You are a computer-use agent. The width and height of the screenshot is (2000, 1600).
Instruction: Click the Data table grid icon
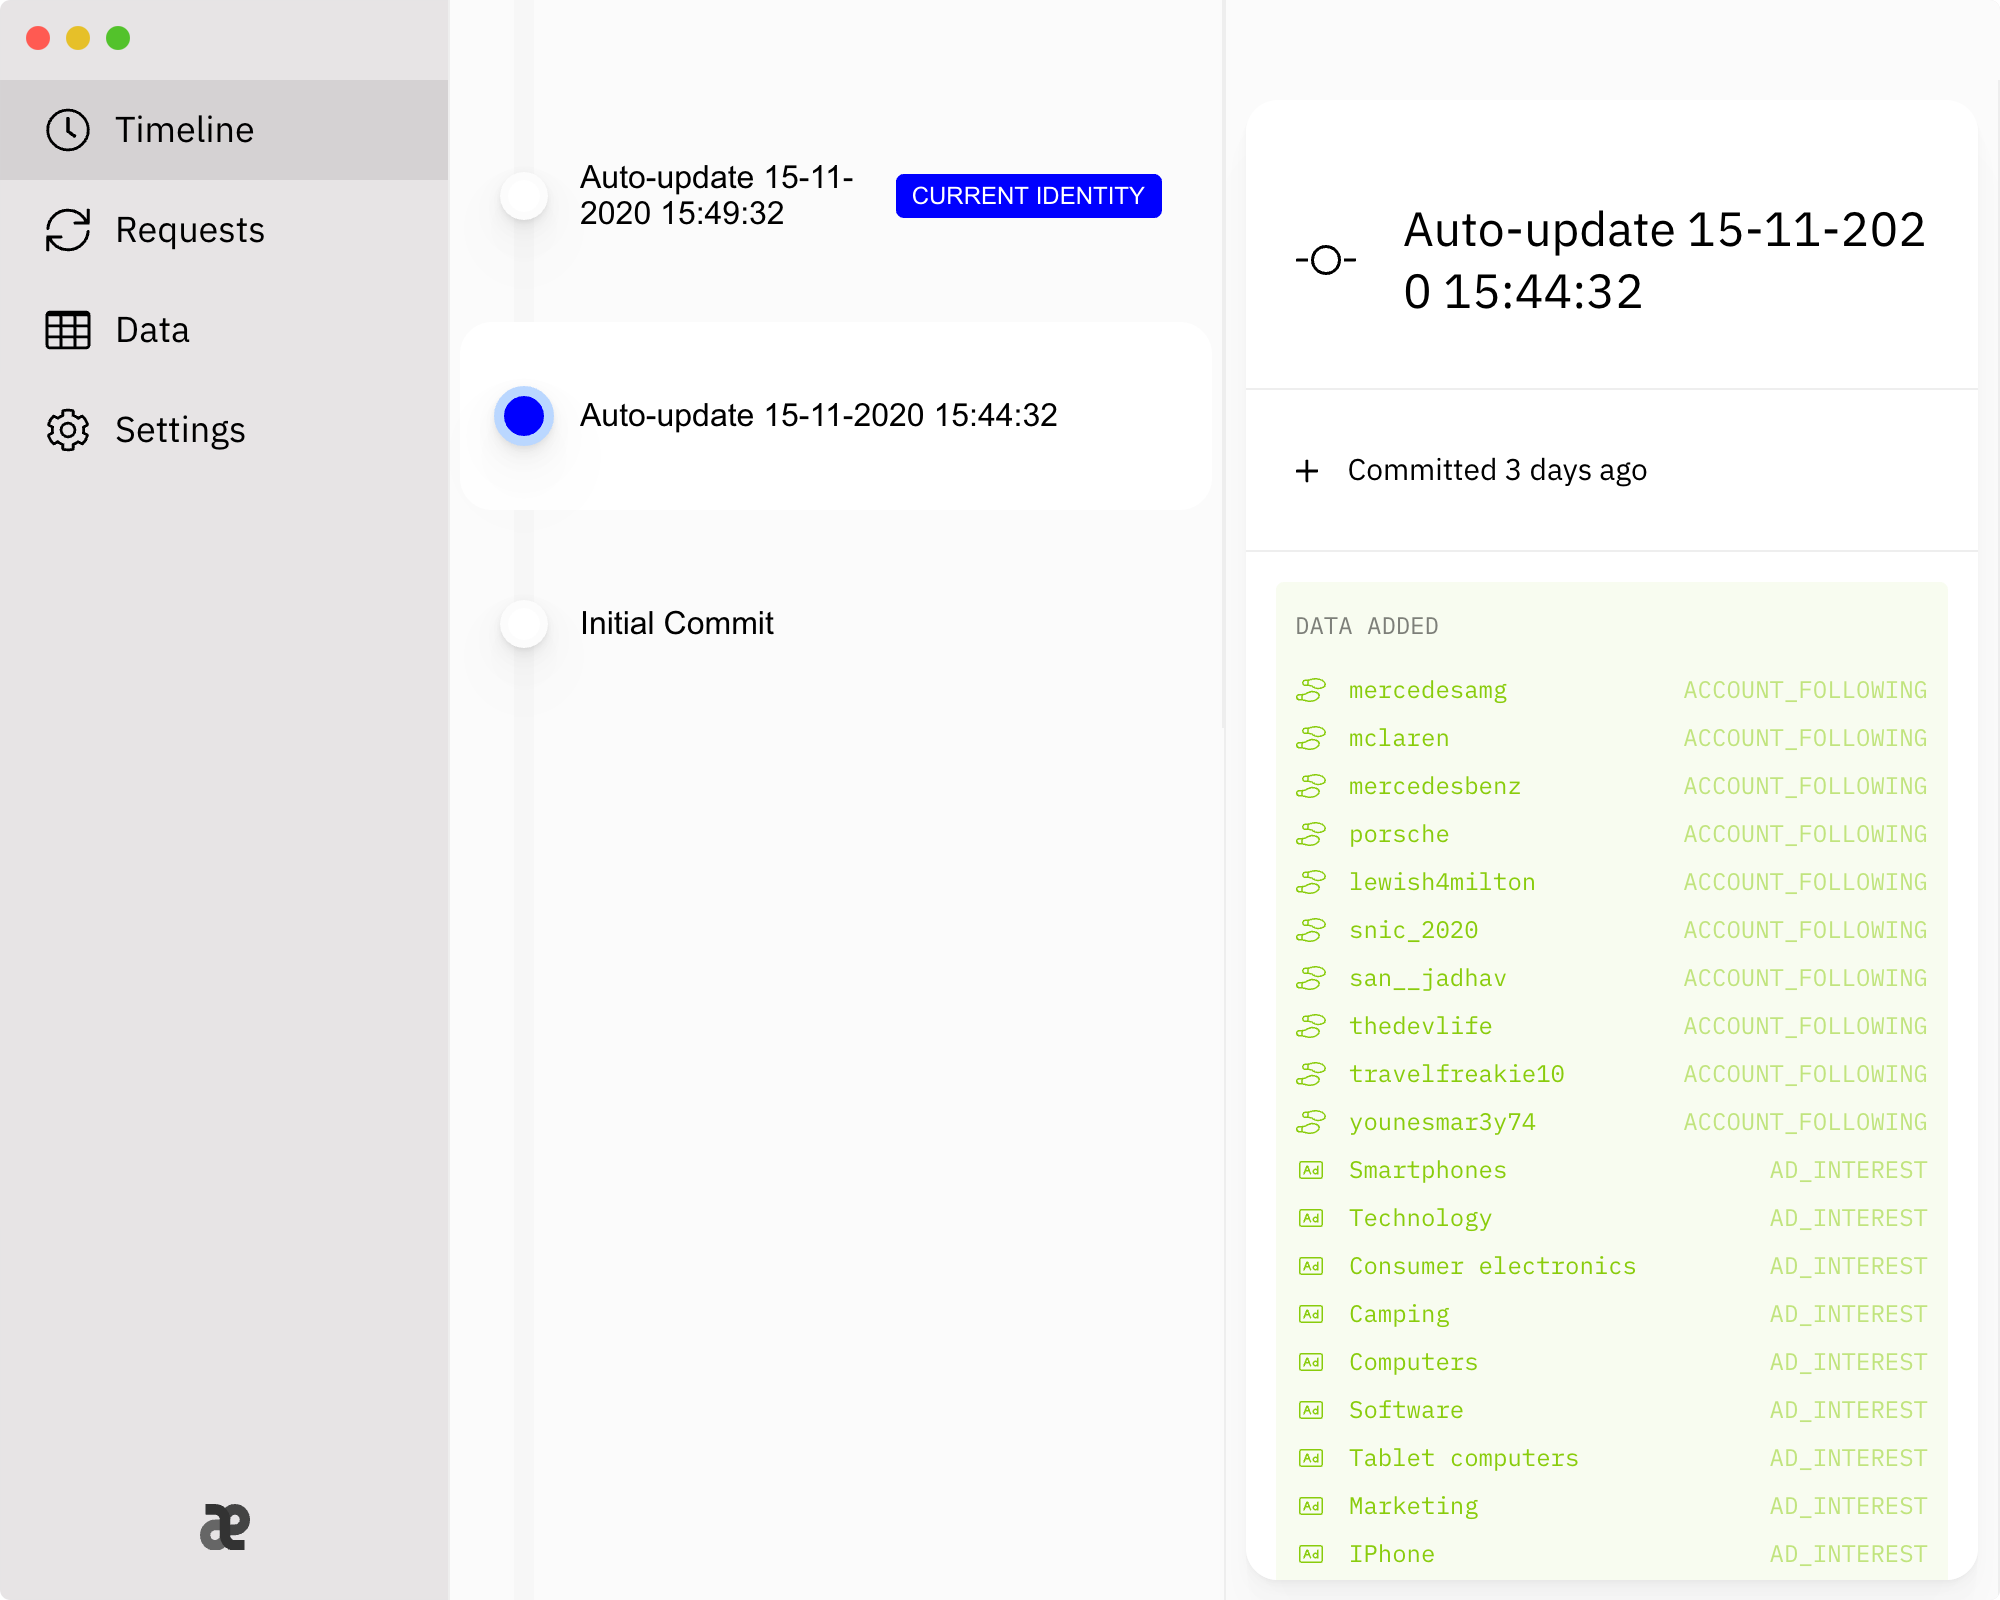click(68, 330)
